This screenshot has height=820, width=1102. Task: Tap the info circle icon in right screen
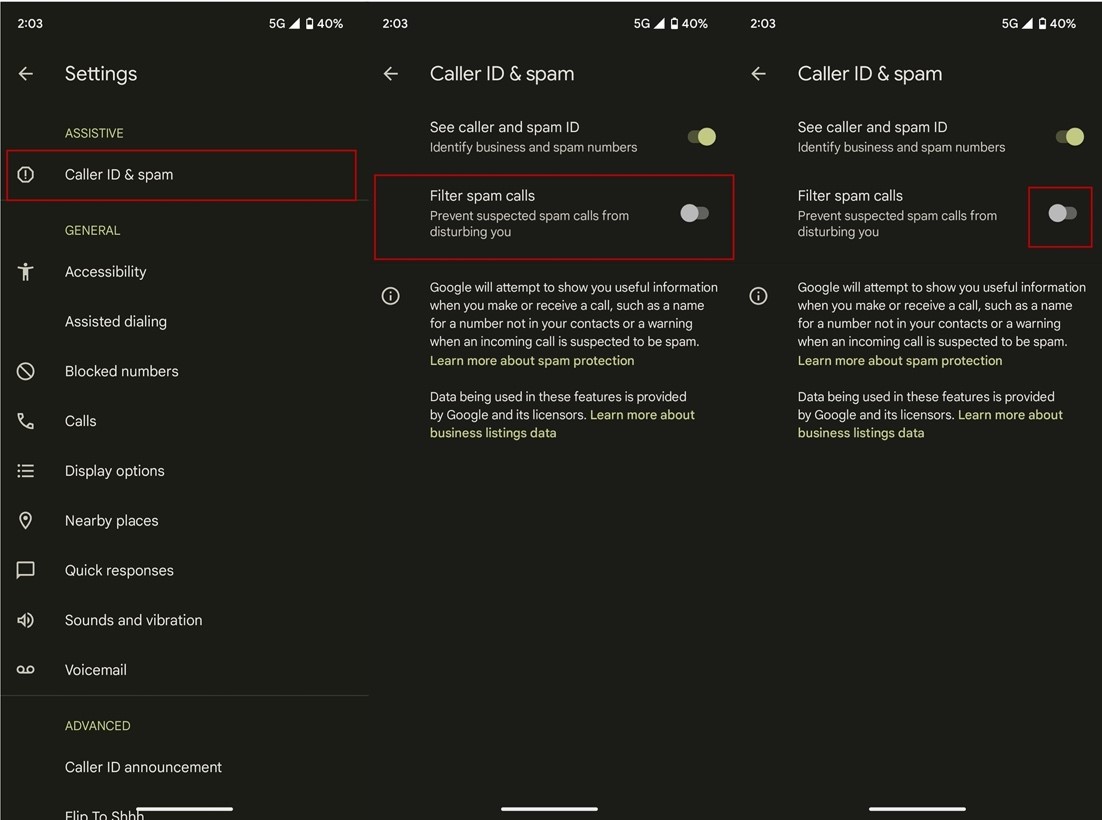pyautogui.click(x=759, y=296)
